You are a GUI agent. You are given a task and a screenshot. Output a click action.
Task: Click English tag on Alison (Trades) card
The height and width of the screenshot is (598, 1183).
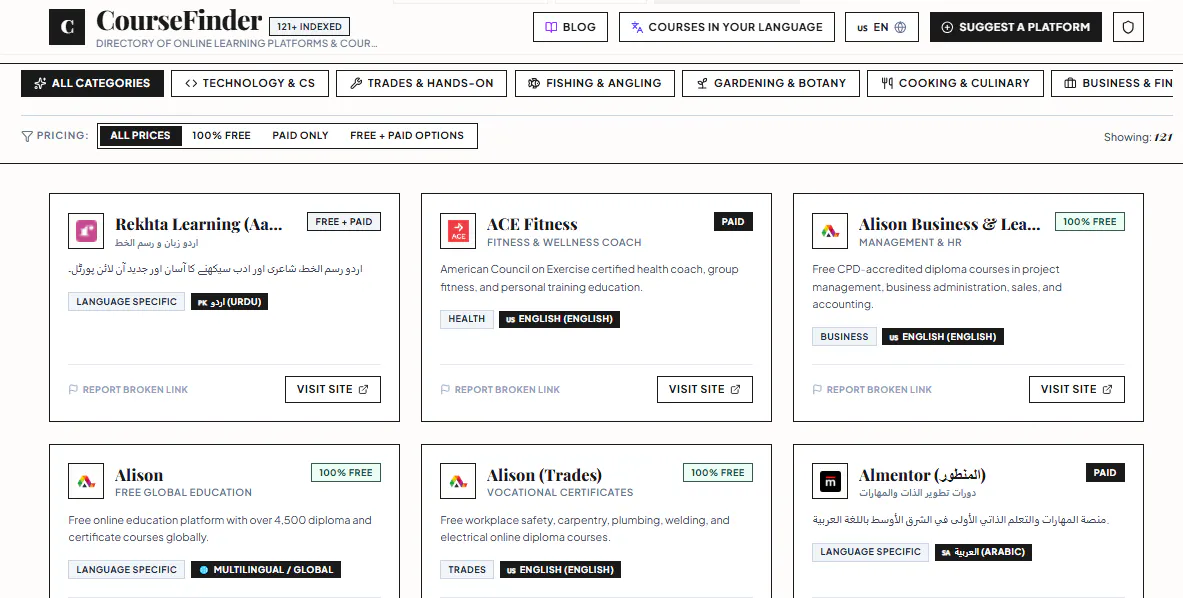click(560, 569)
